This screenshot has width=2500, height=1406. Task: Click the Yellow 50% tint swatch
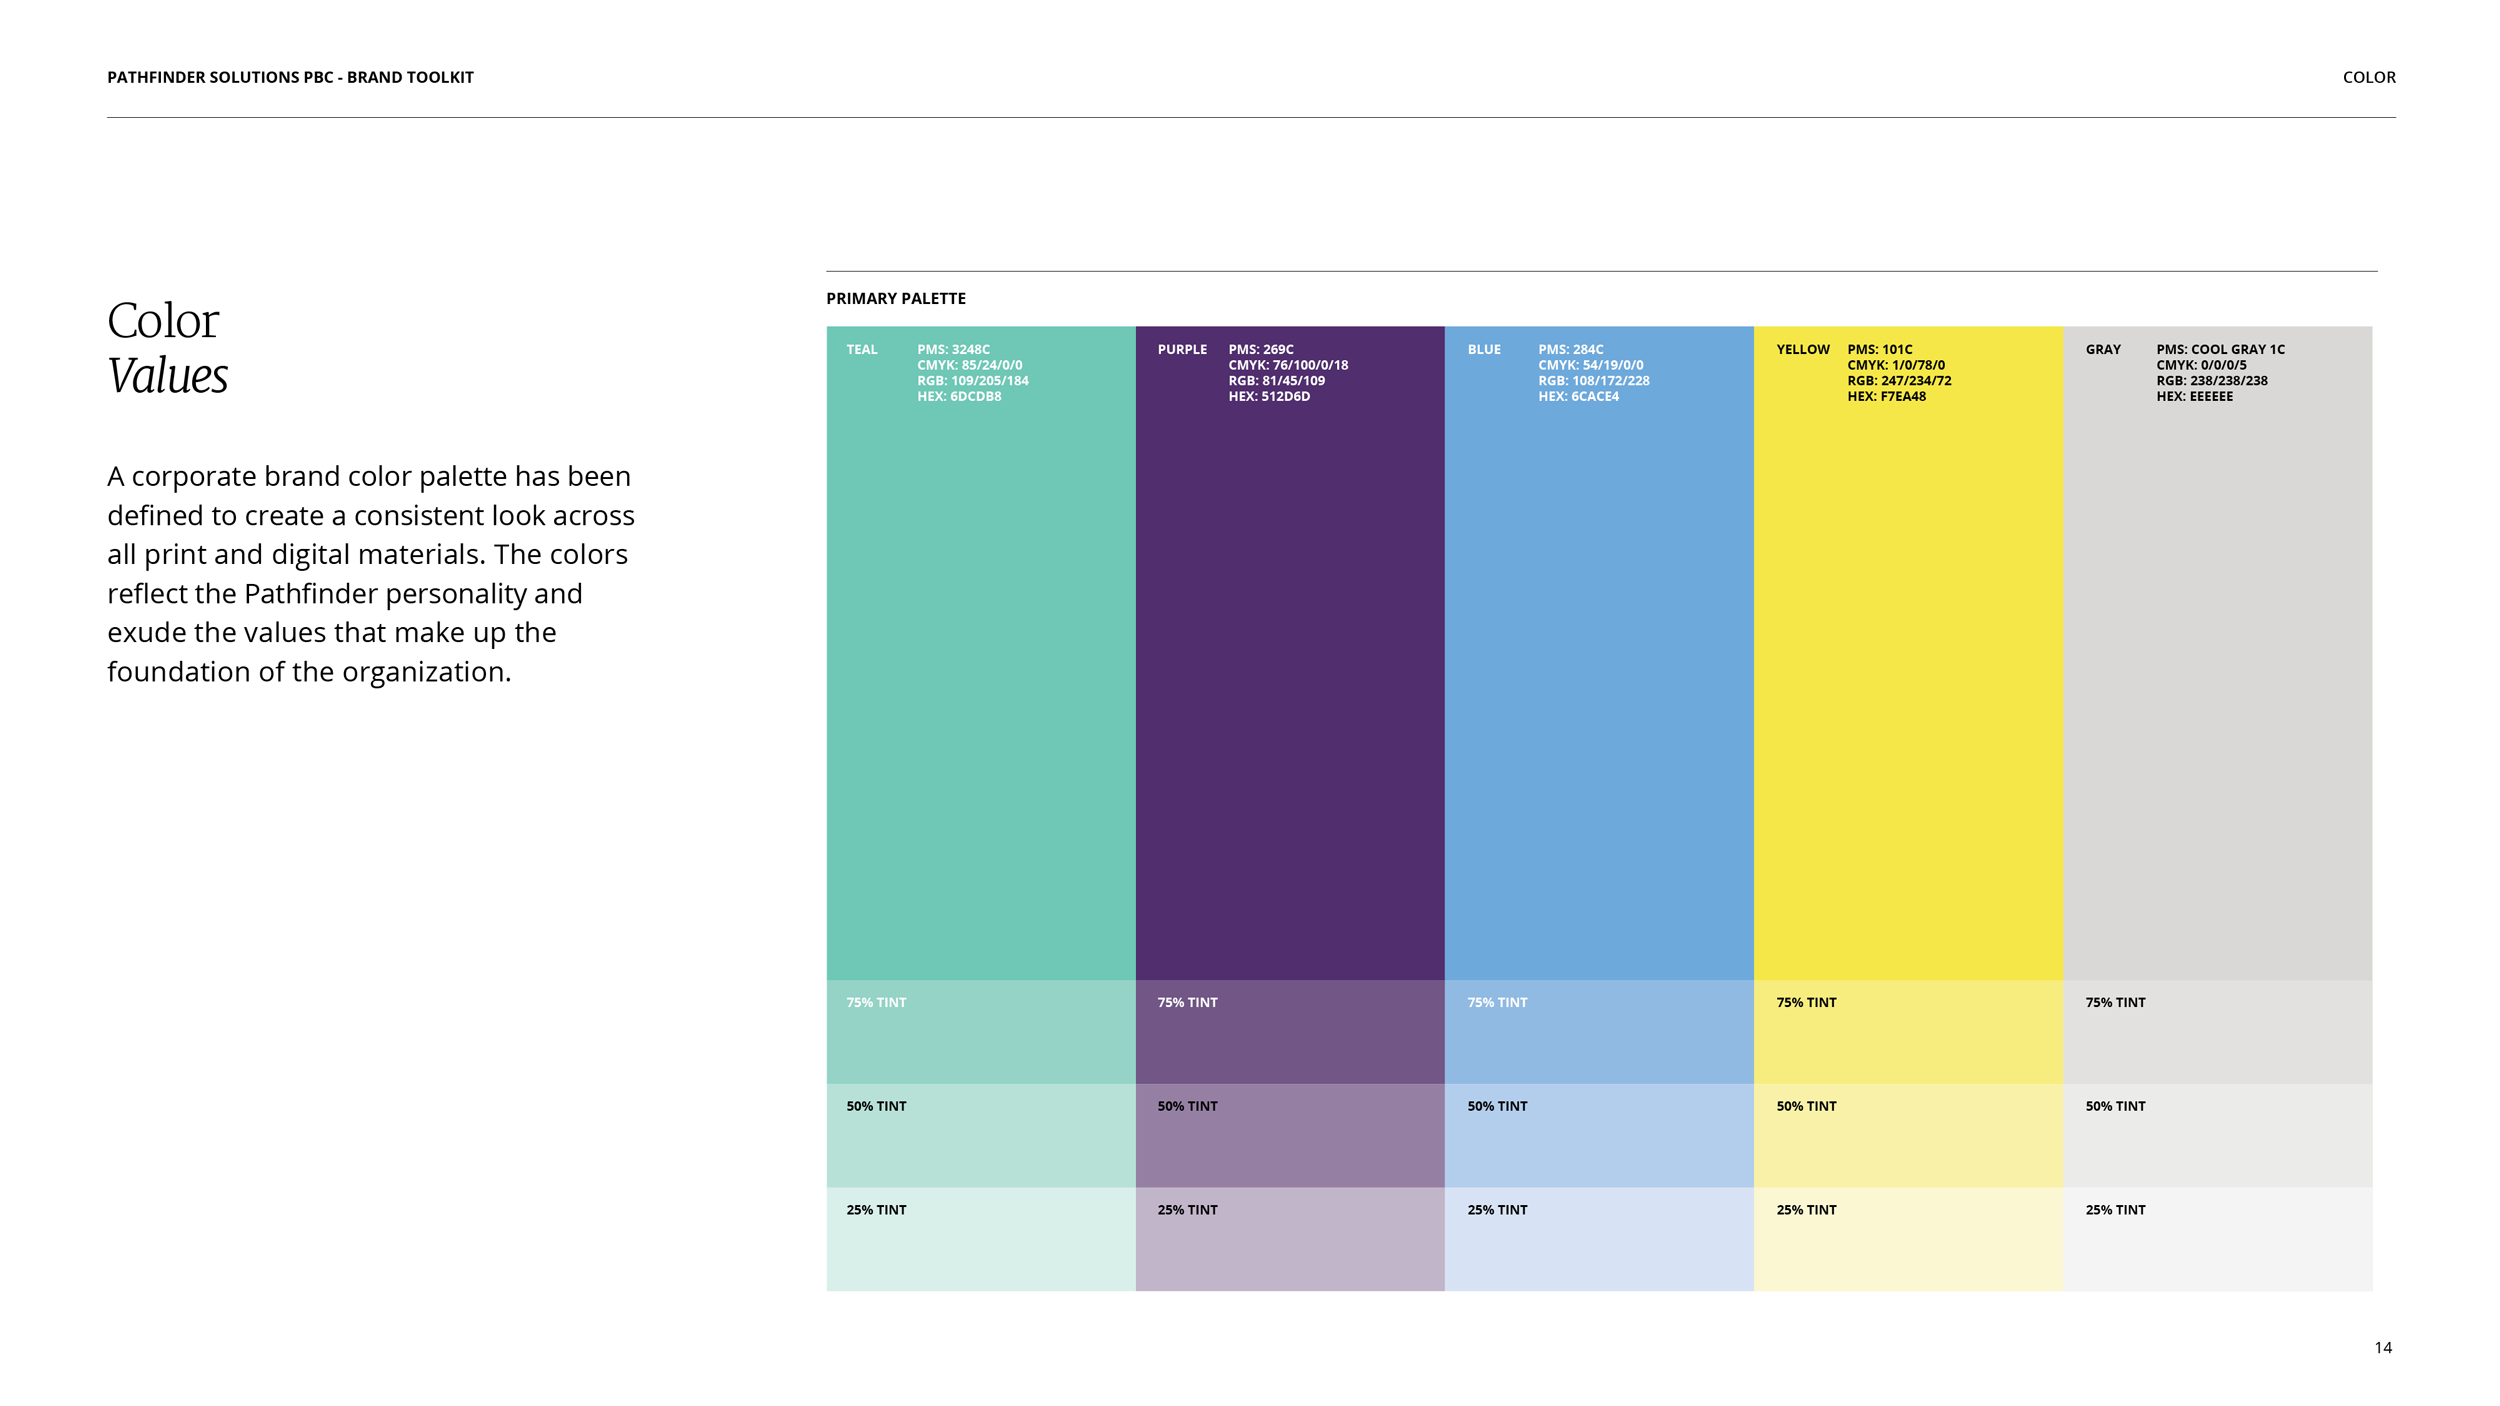(x=1910, y=1135)
